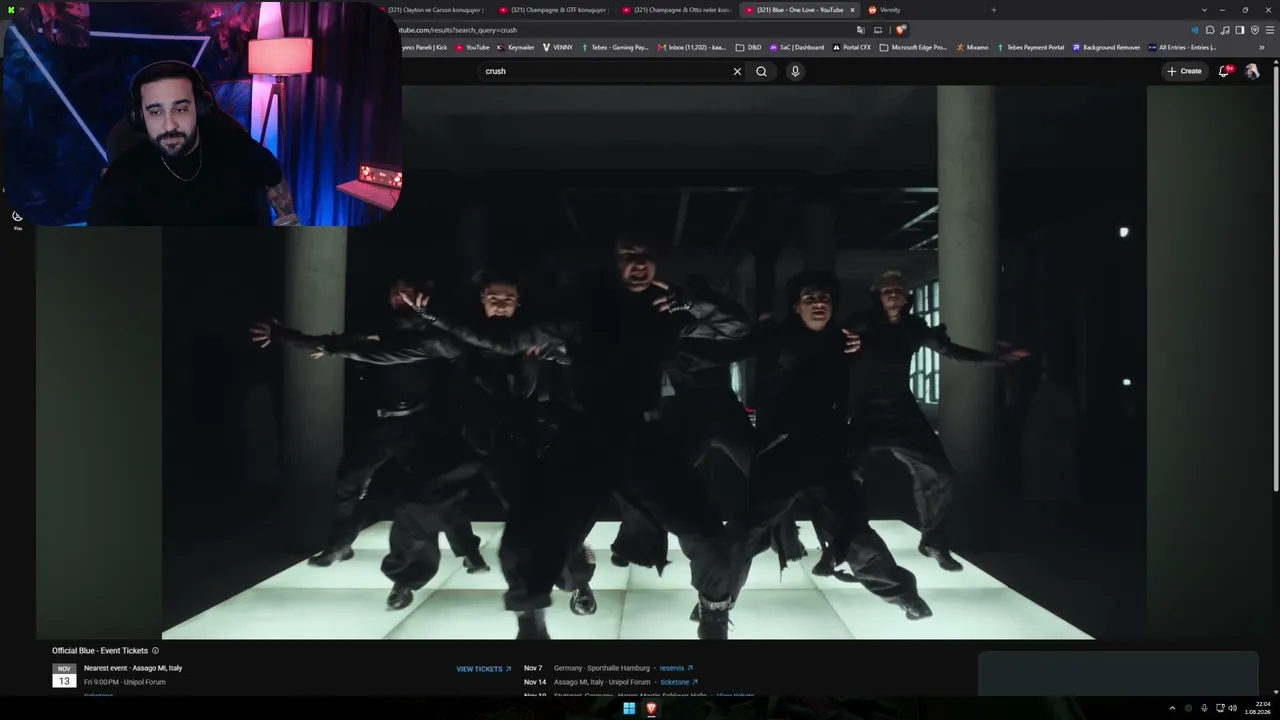Open the YouTube account avatar menu
1280x720 pixels.
(1252, 71)
